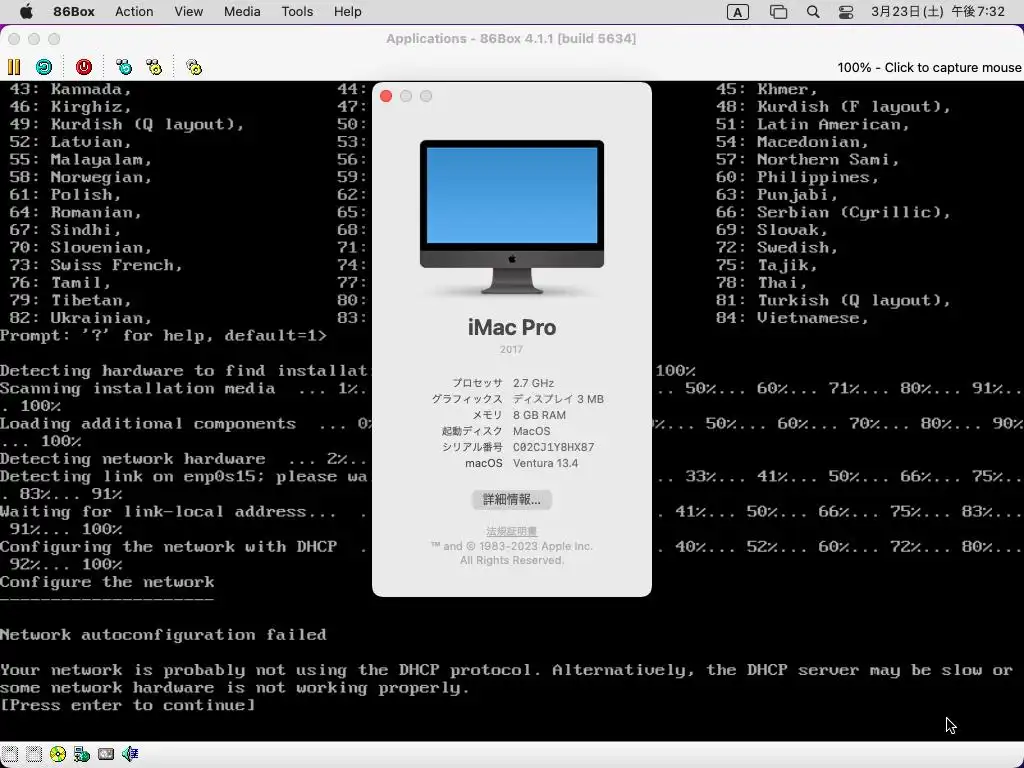Open the Apple menu
The height and width of the screenshot is (768, 1024).
[x=26, y=11]
